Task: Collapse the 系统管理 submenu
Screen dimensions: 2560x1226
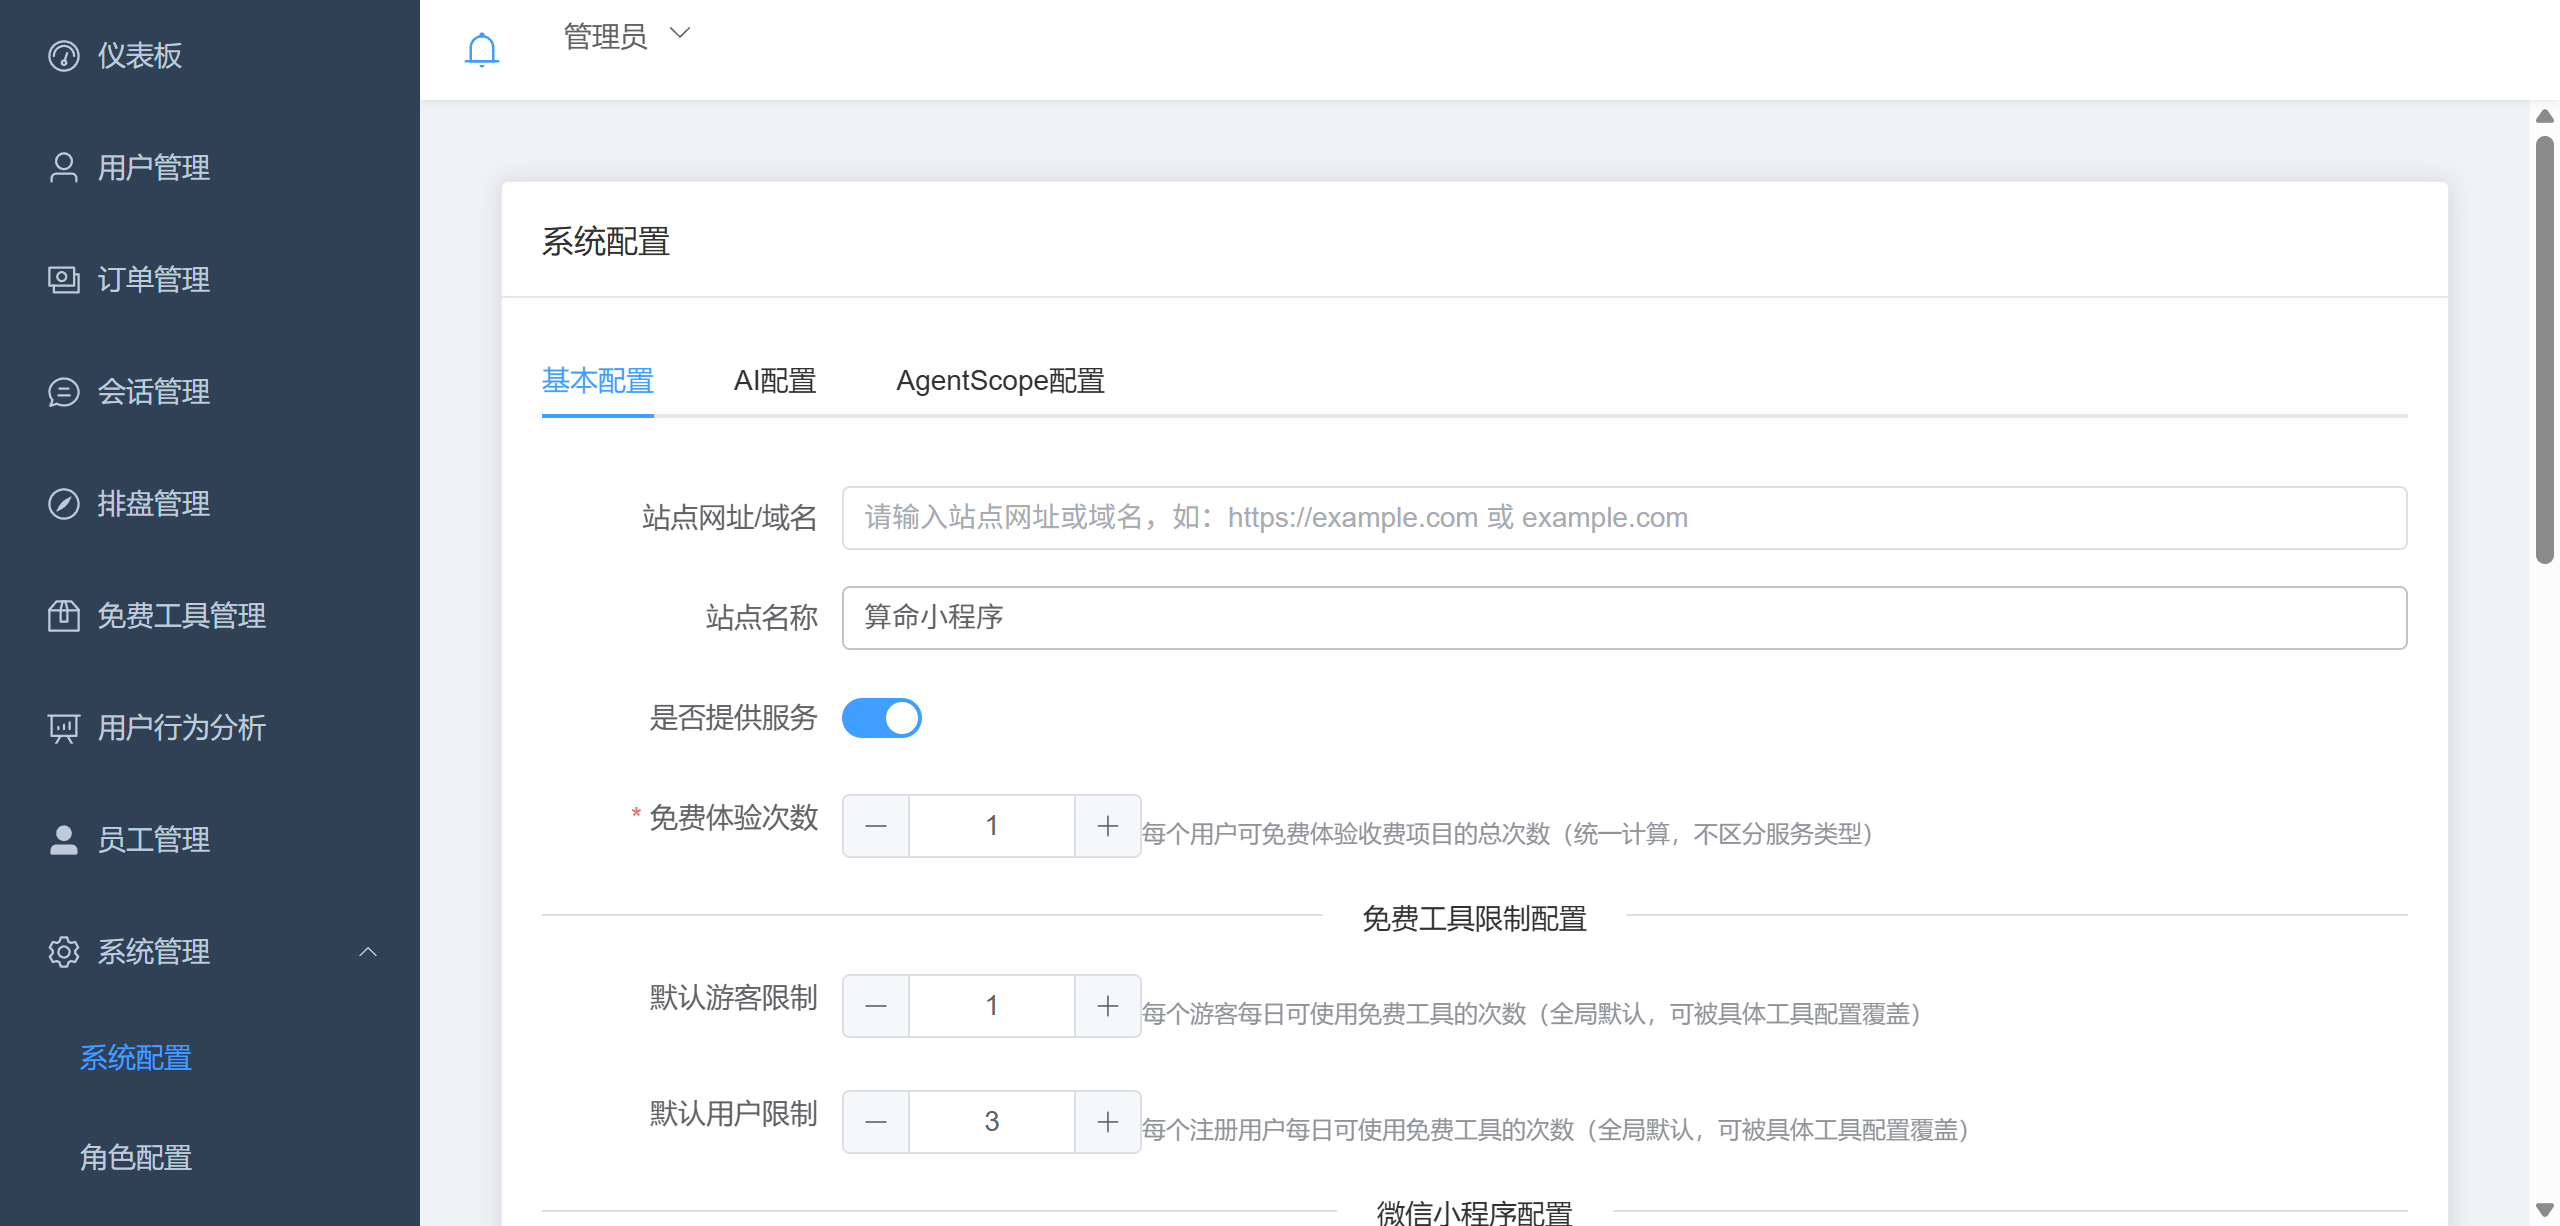Action: (x=369, y=952)
